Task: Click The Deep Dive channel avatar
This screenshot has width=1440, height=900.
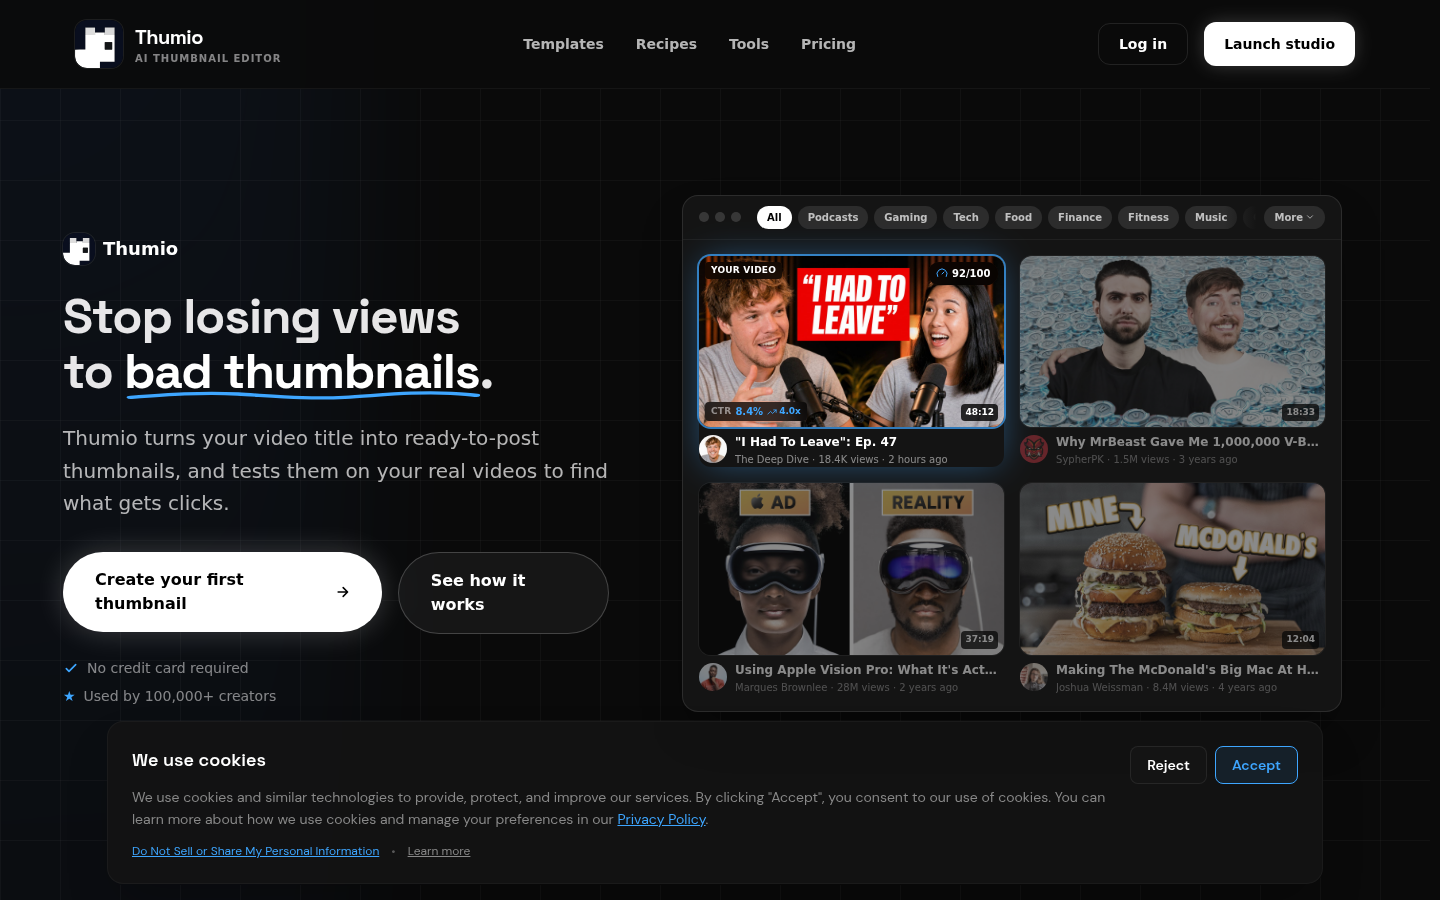Action: click(713, 449)
